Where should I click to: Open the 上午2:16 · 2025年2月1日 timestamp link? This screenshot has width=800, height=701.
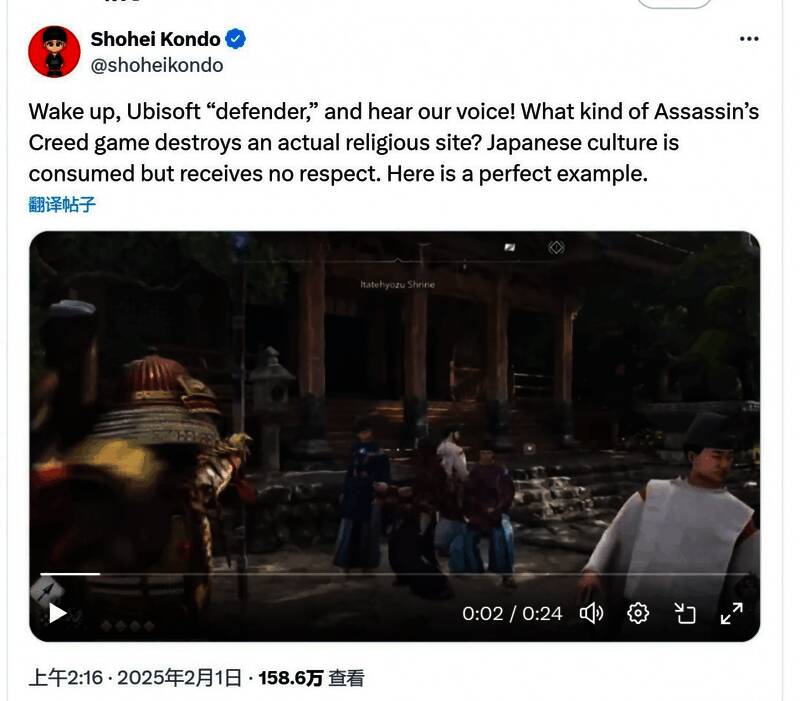(135, 678)
